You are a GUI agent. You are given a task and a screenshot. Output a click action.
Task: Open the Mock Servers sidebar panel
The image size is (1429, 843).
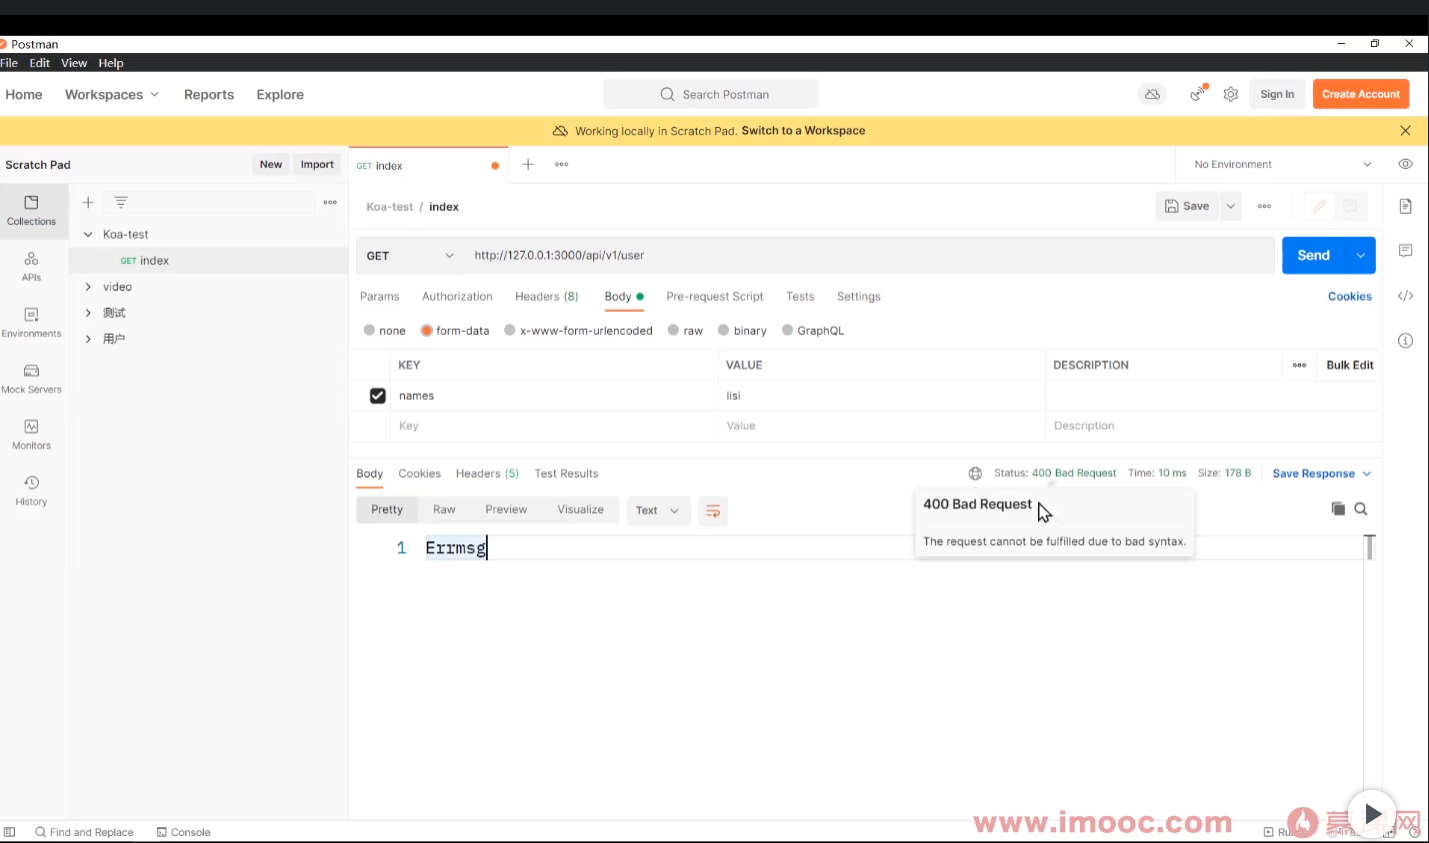[x=31, y=378]
